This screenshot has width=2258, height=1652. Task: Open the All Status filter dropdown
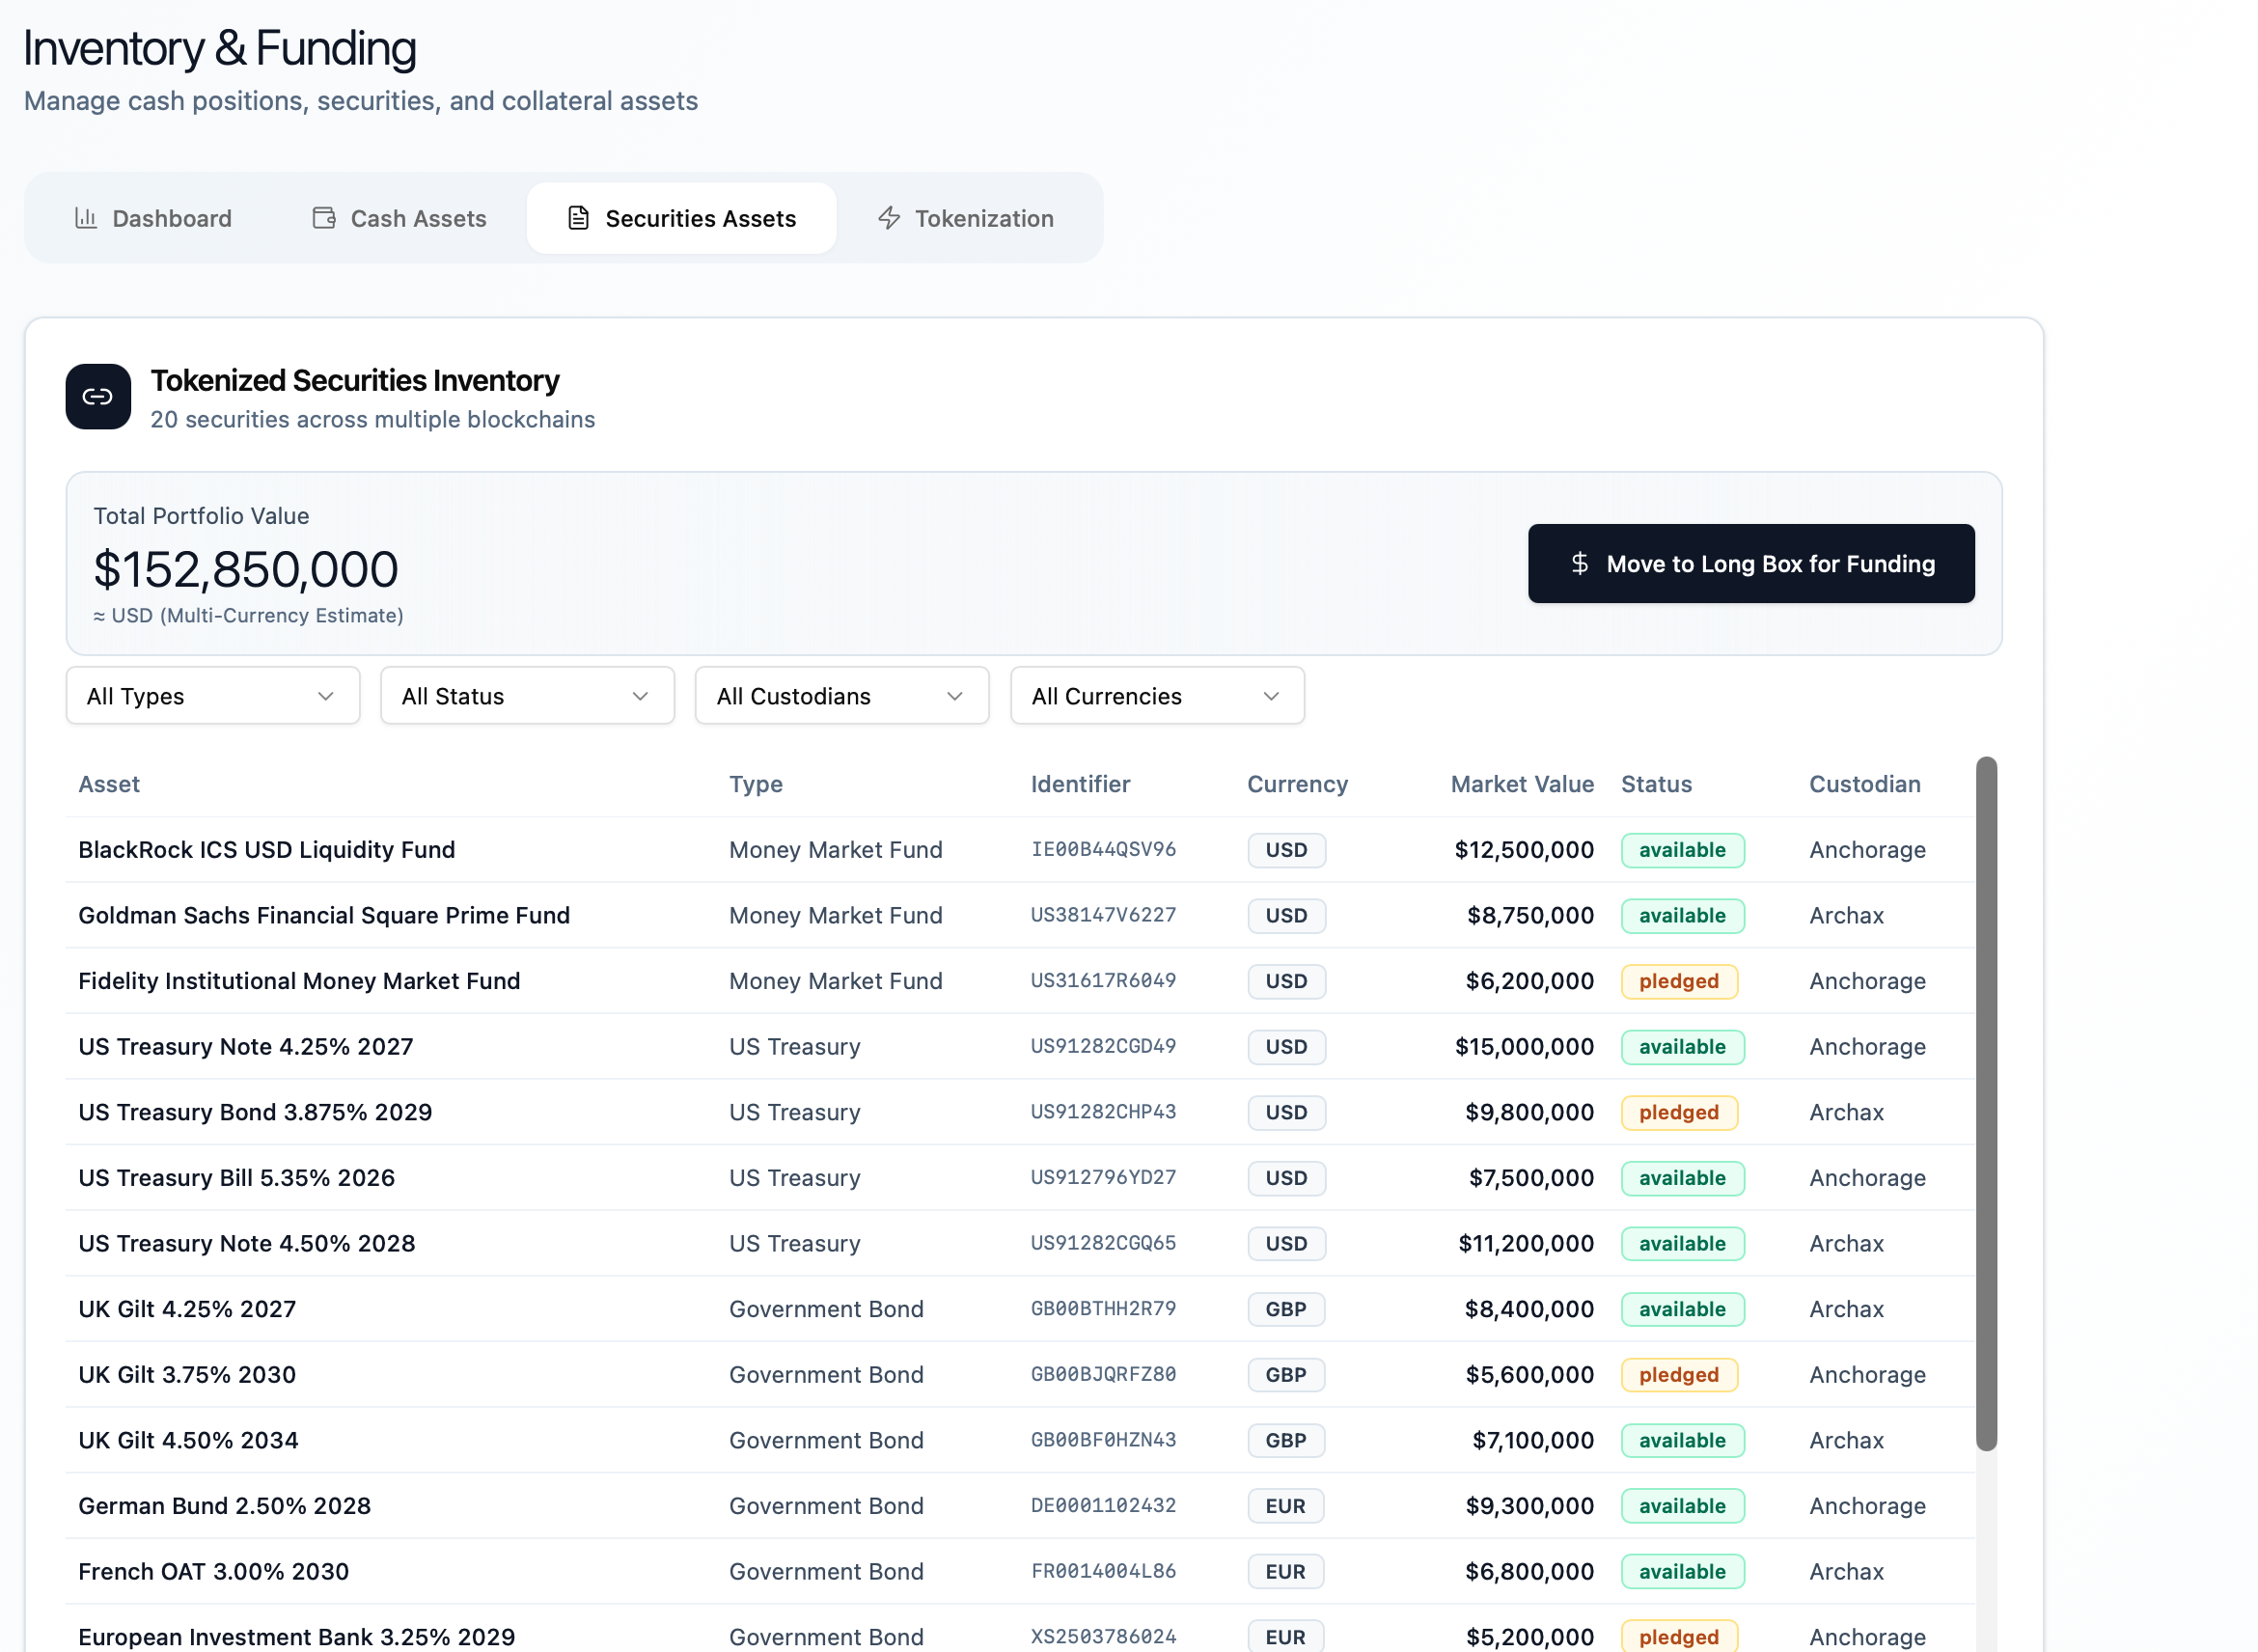click(x=527, y=696)
